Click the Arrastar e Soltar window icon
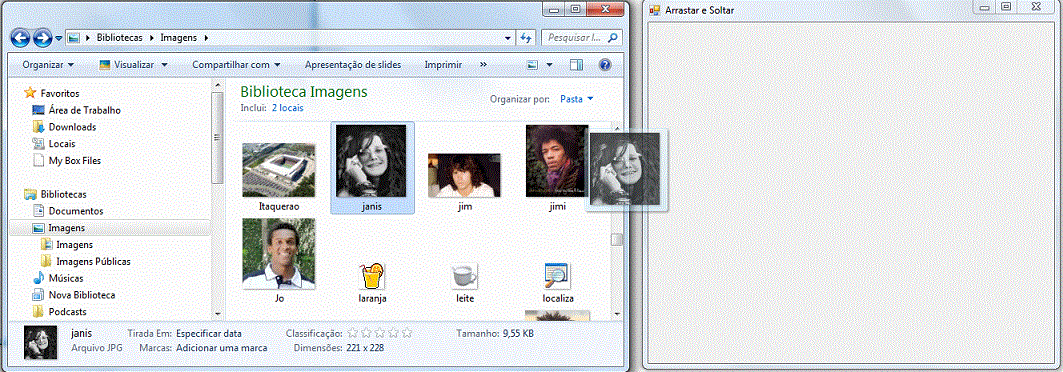This screenshot has width=1063, height=372. (655, 10)
